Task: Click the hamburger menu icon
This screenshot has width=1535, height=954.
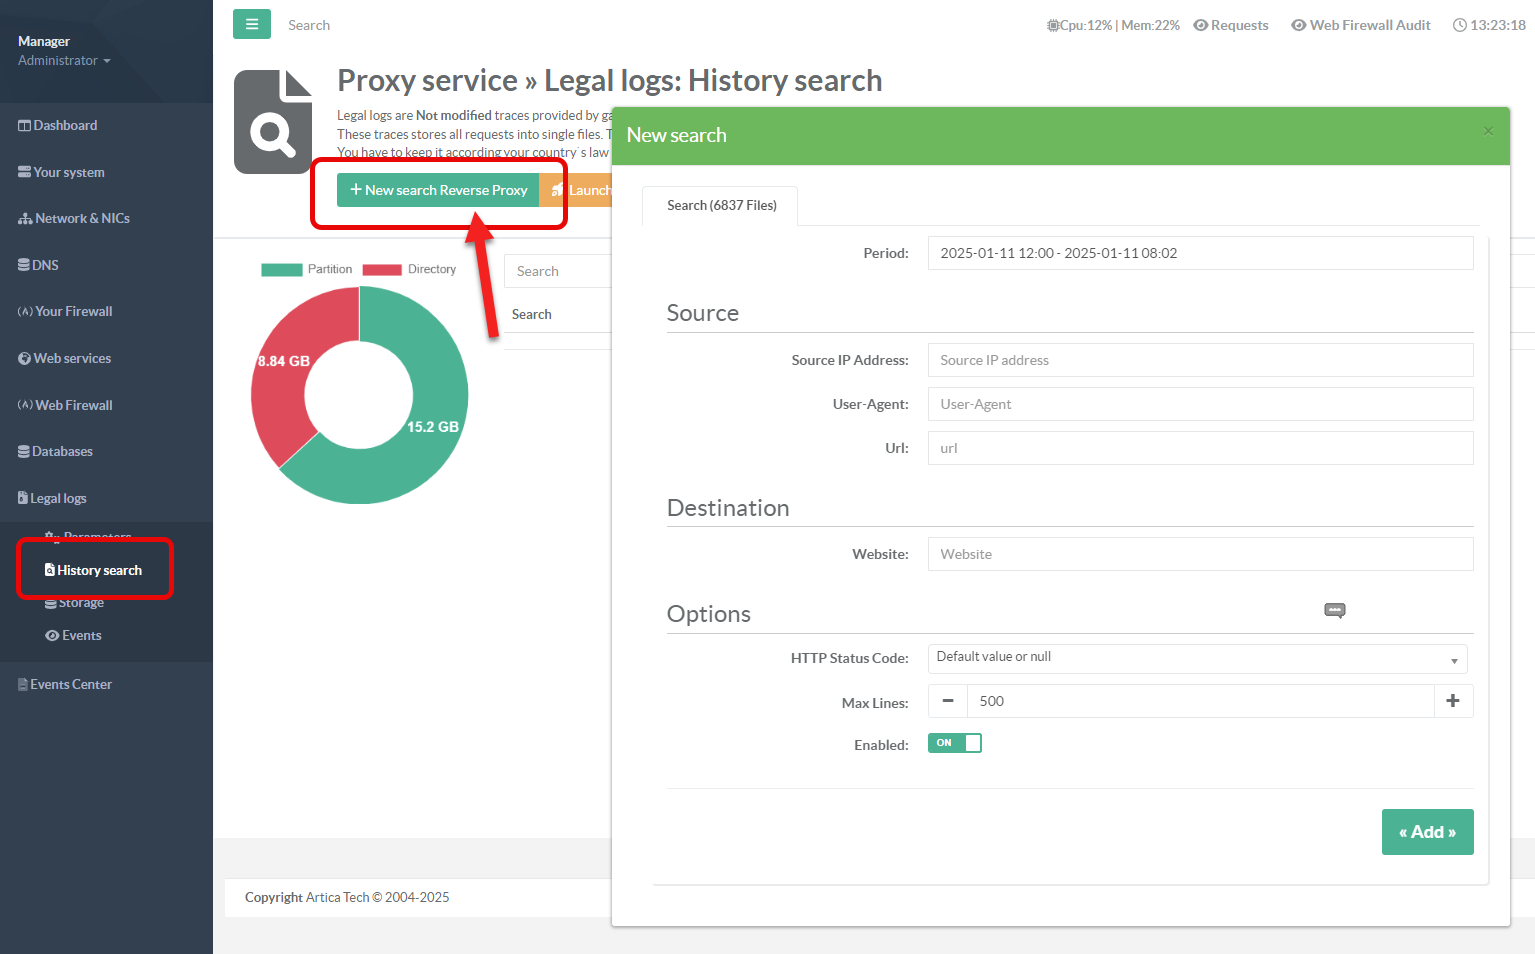Action: [251, 24]
